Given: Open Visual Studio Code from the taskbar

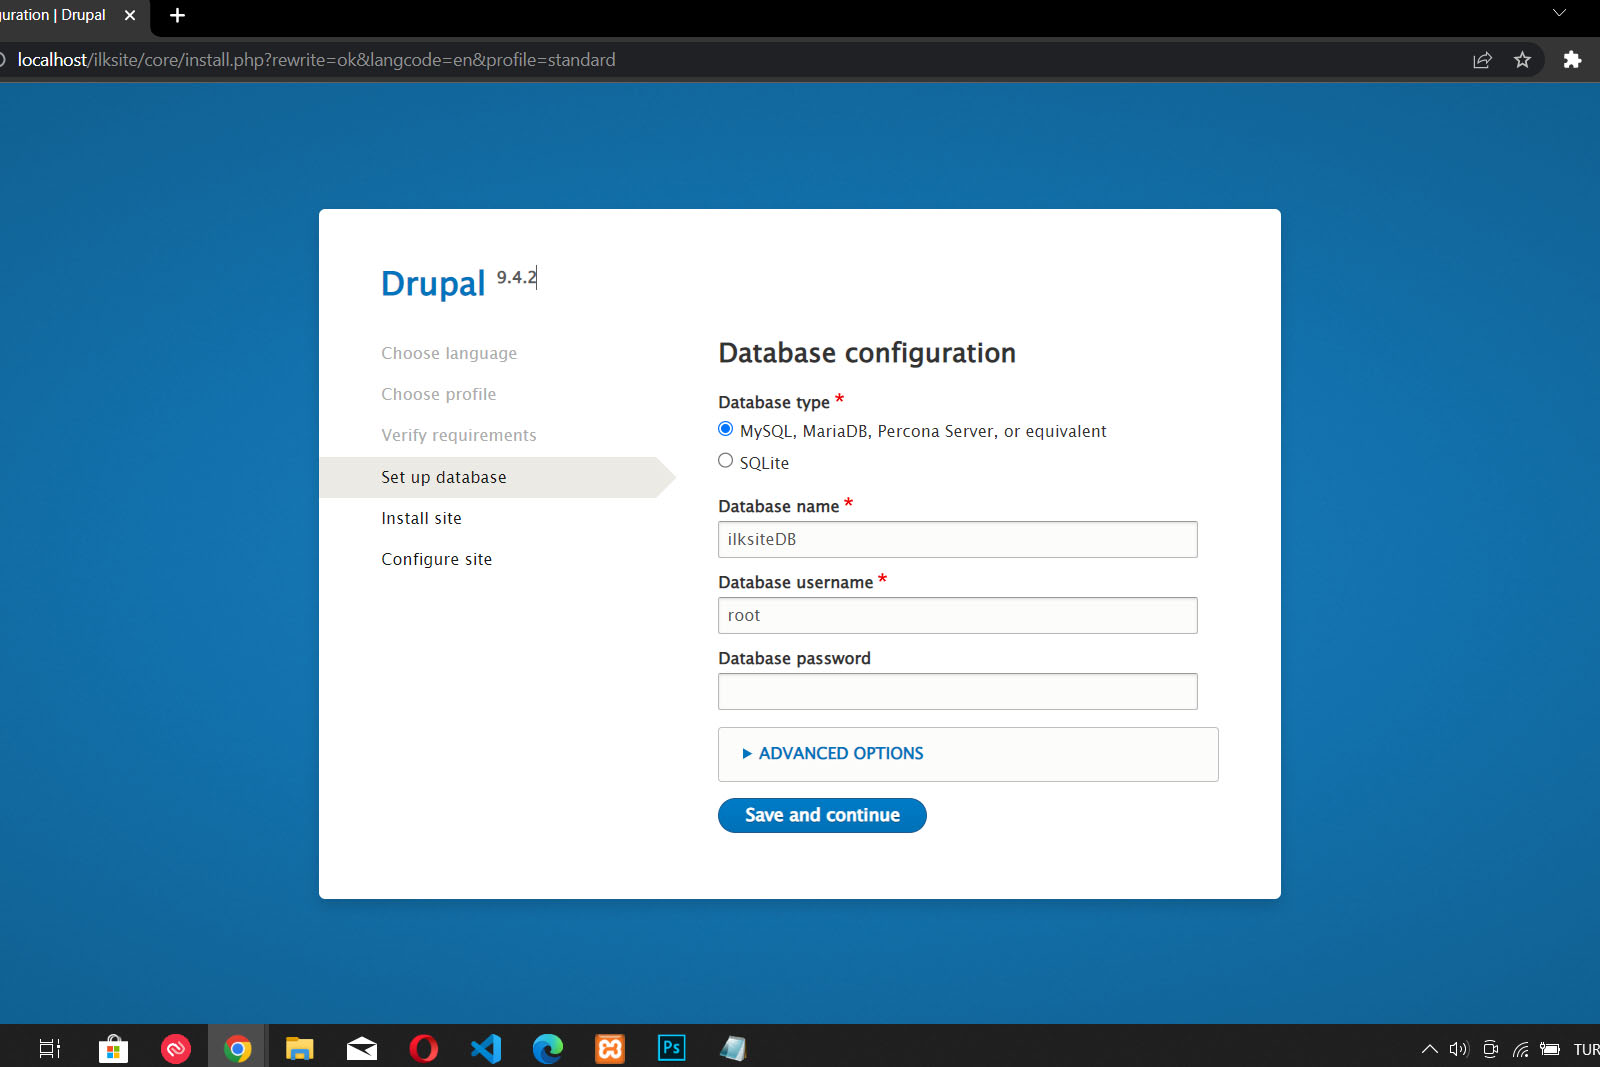Looking at the screenshot, I should click(486, 1048).
